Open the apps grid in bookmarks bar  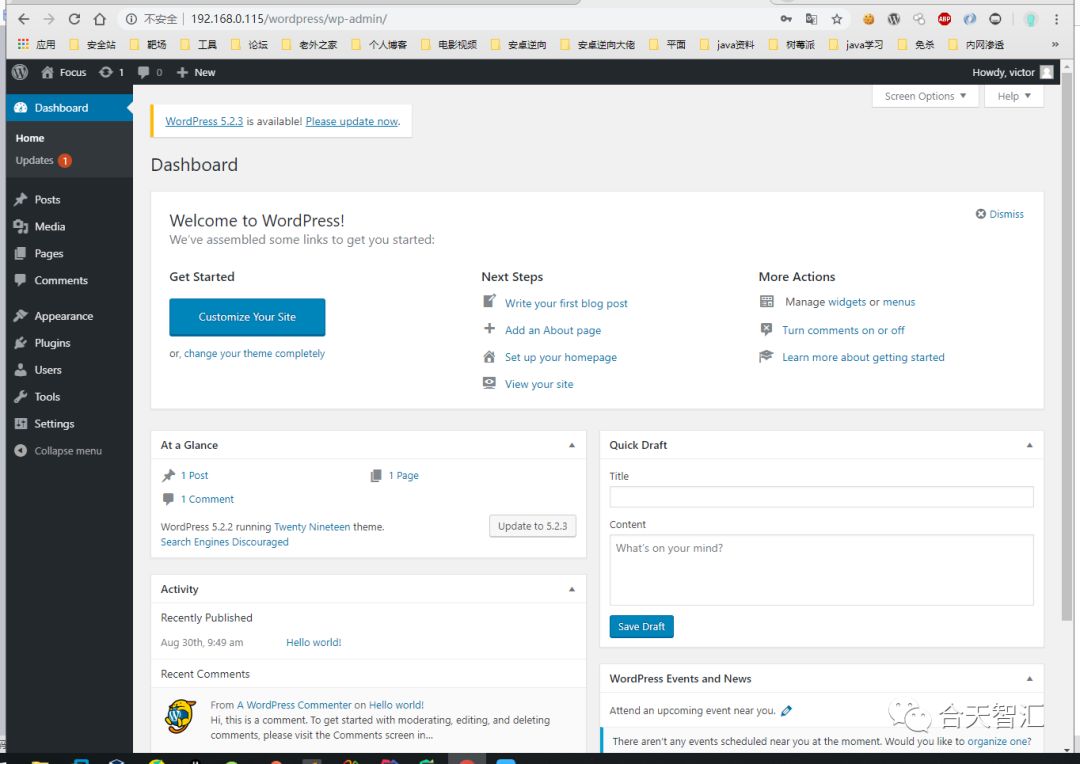(x=23, y=45)
